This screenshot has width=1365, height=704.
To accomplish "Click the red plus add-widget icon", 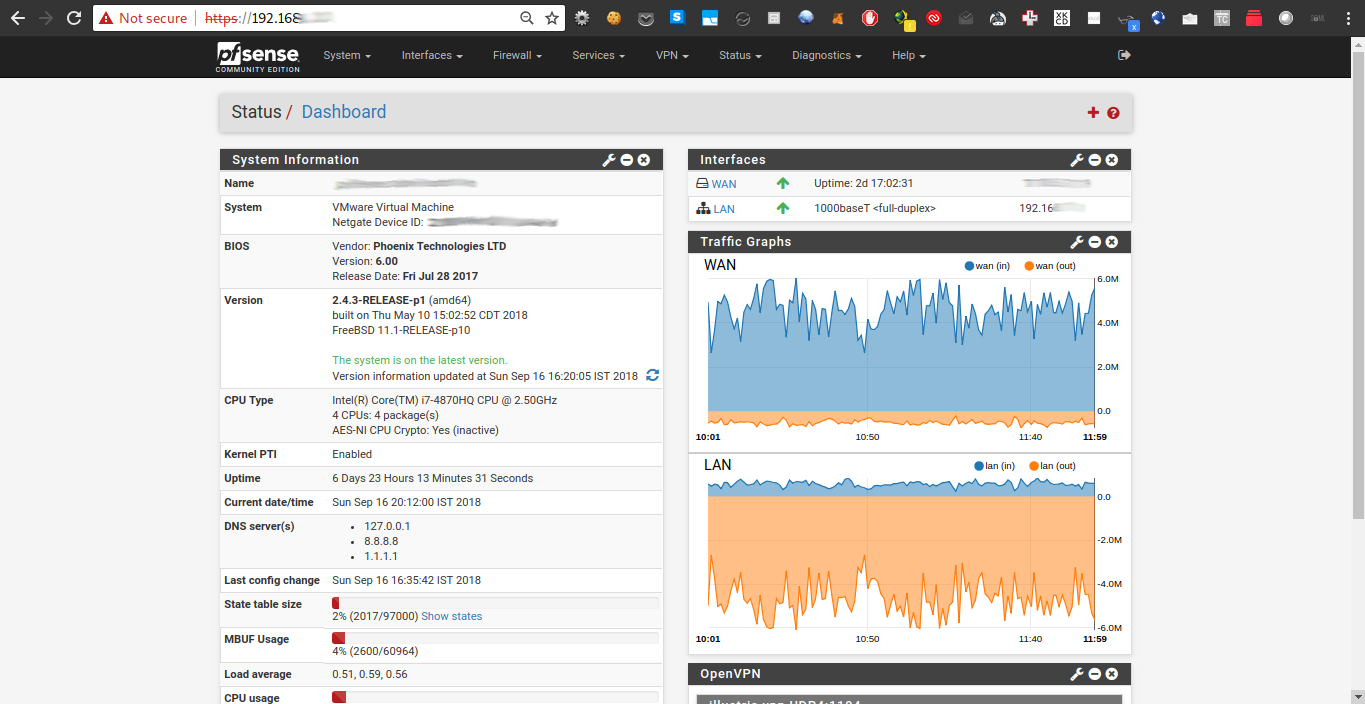I will (x=1093, y=113).
